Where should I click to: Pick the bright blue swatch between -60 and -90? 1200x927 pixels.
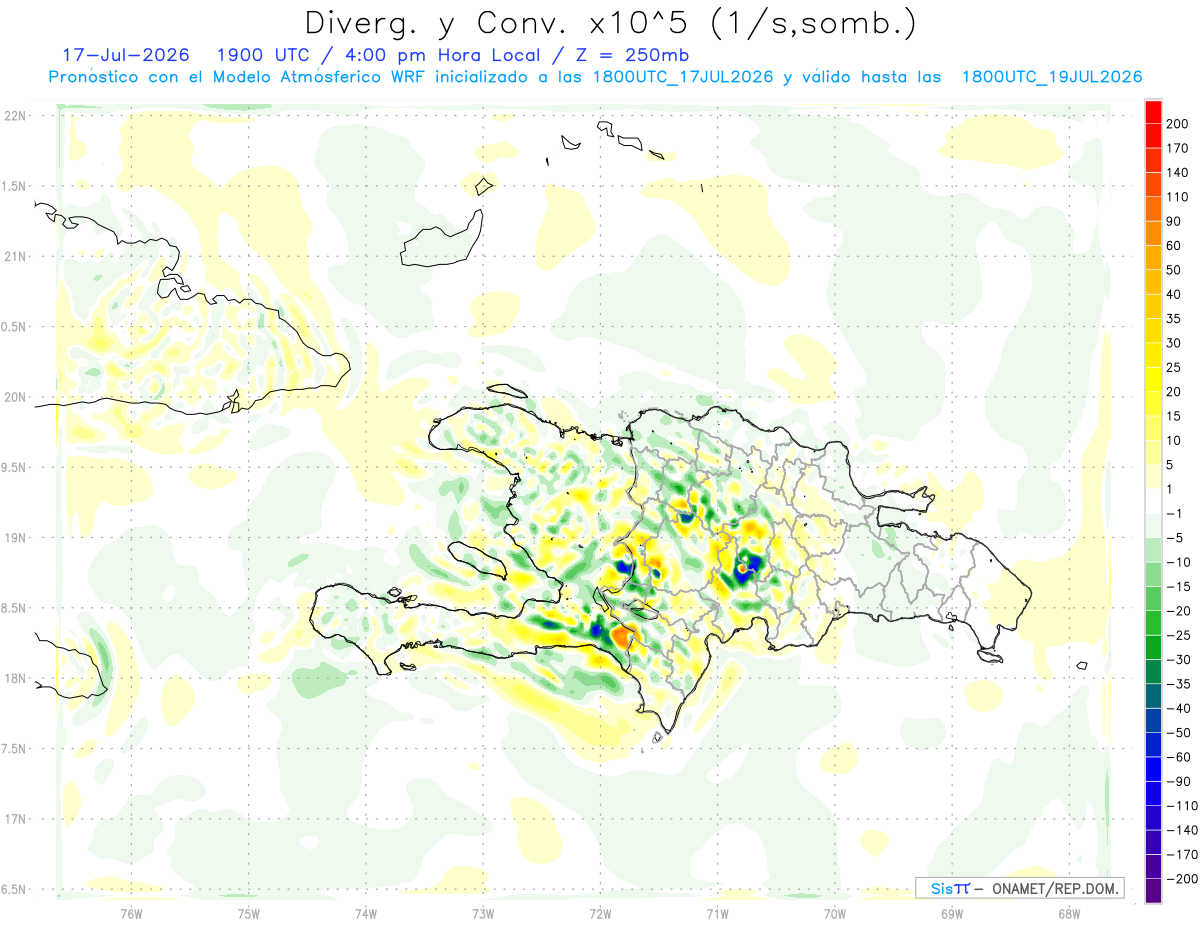click(1153, 769)
